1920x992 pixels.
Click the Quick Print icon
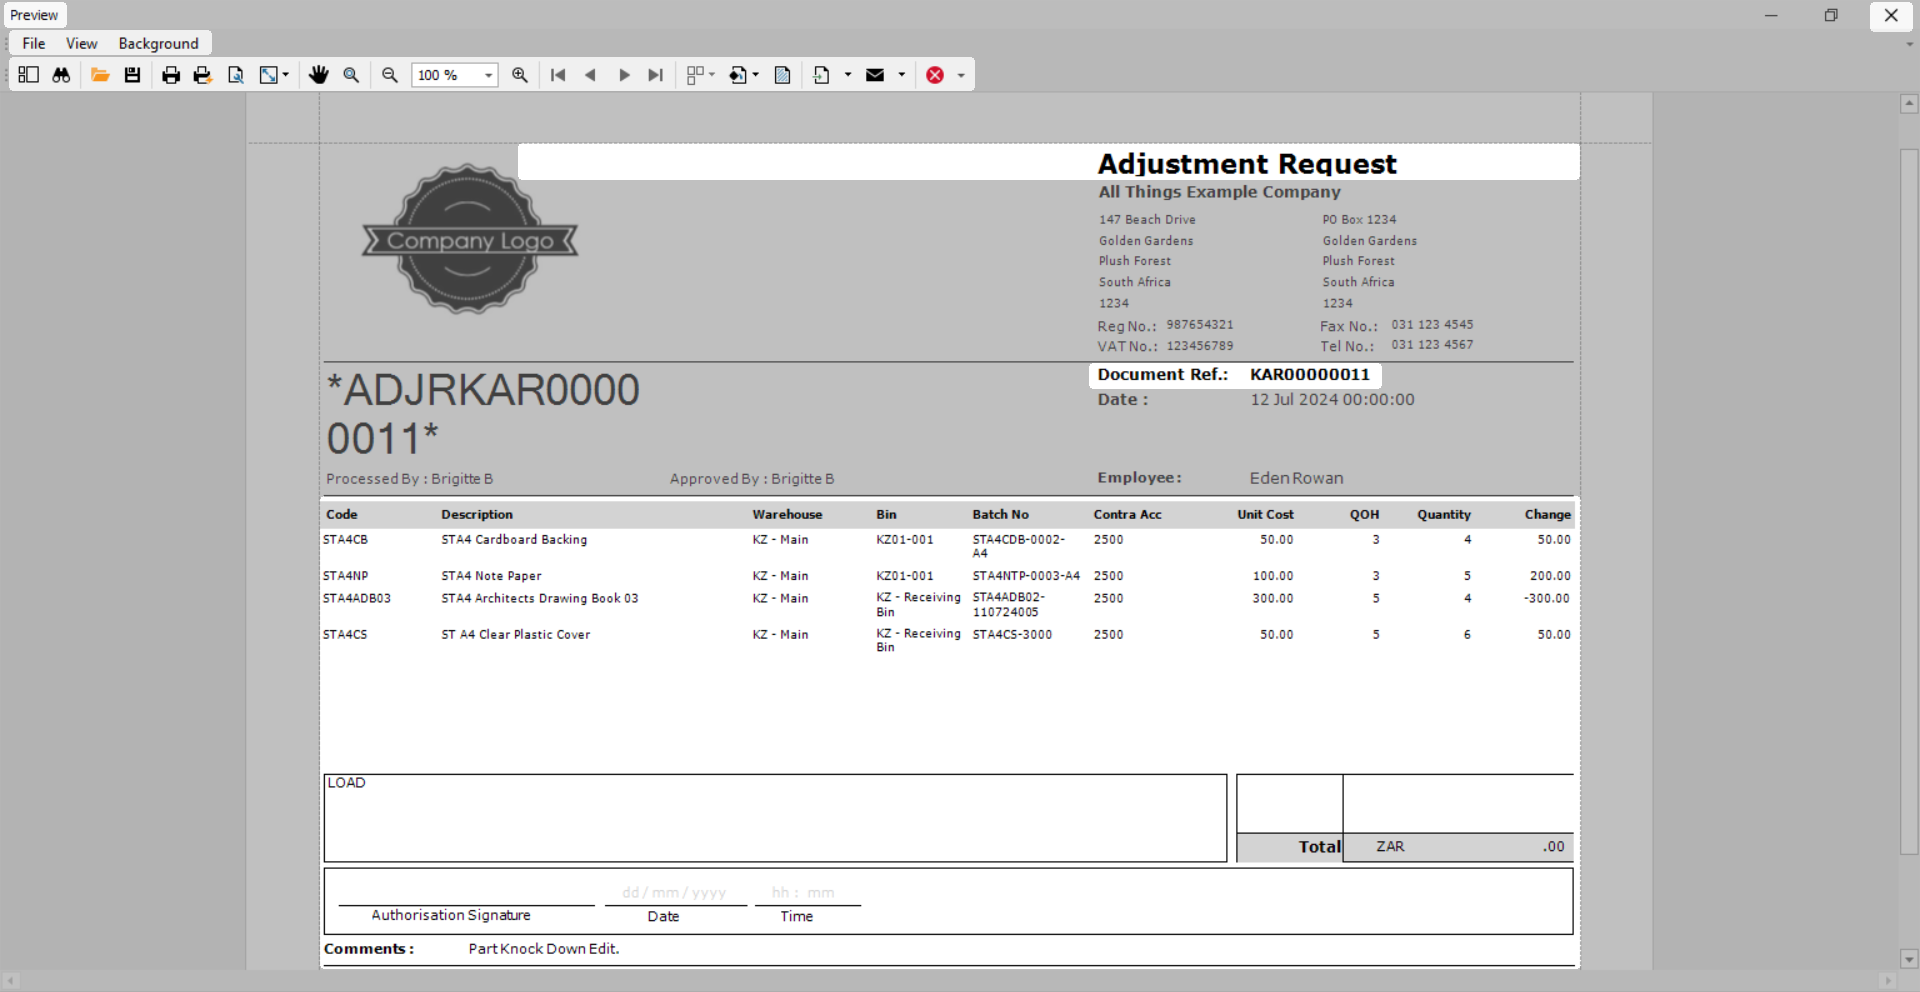pyautogui.click(x=203, y=75)
